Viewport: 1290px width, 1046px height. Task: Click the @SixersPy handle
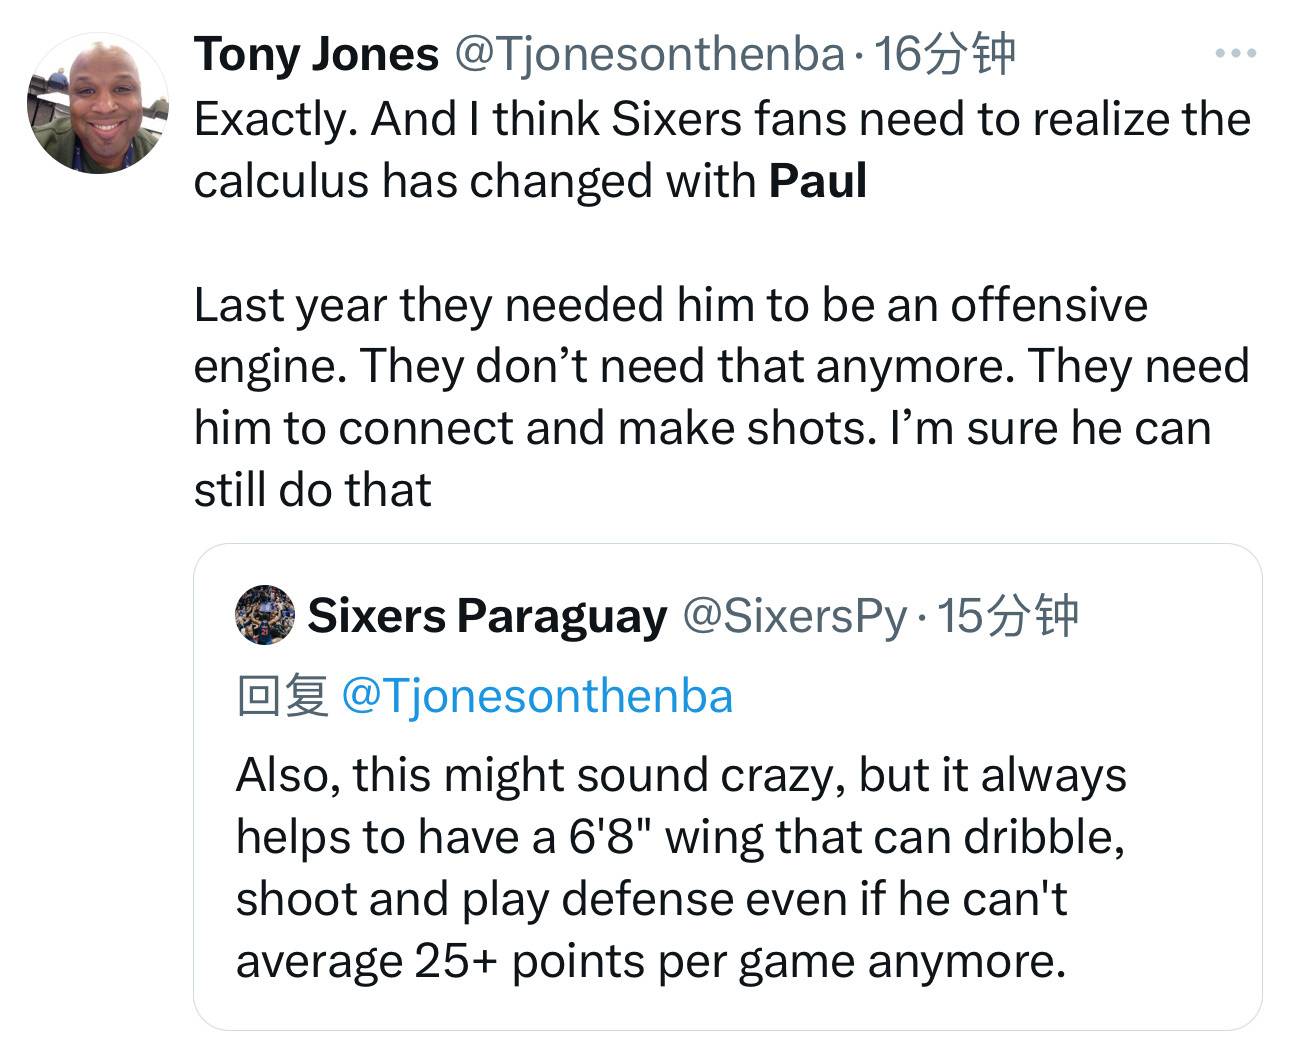tap(795, 616)
